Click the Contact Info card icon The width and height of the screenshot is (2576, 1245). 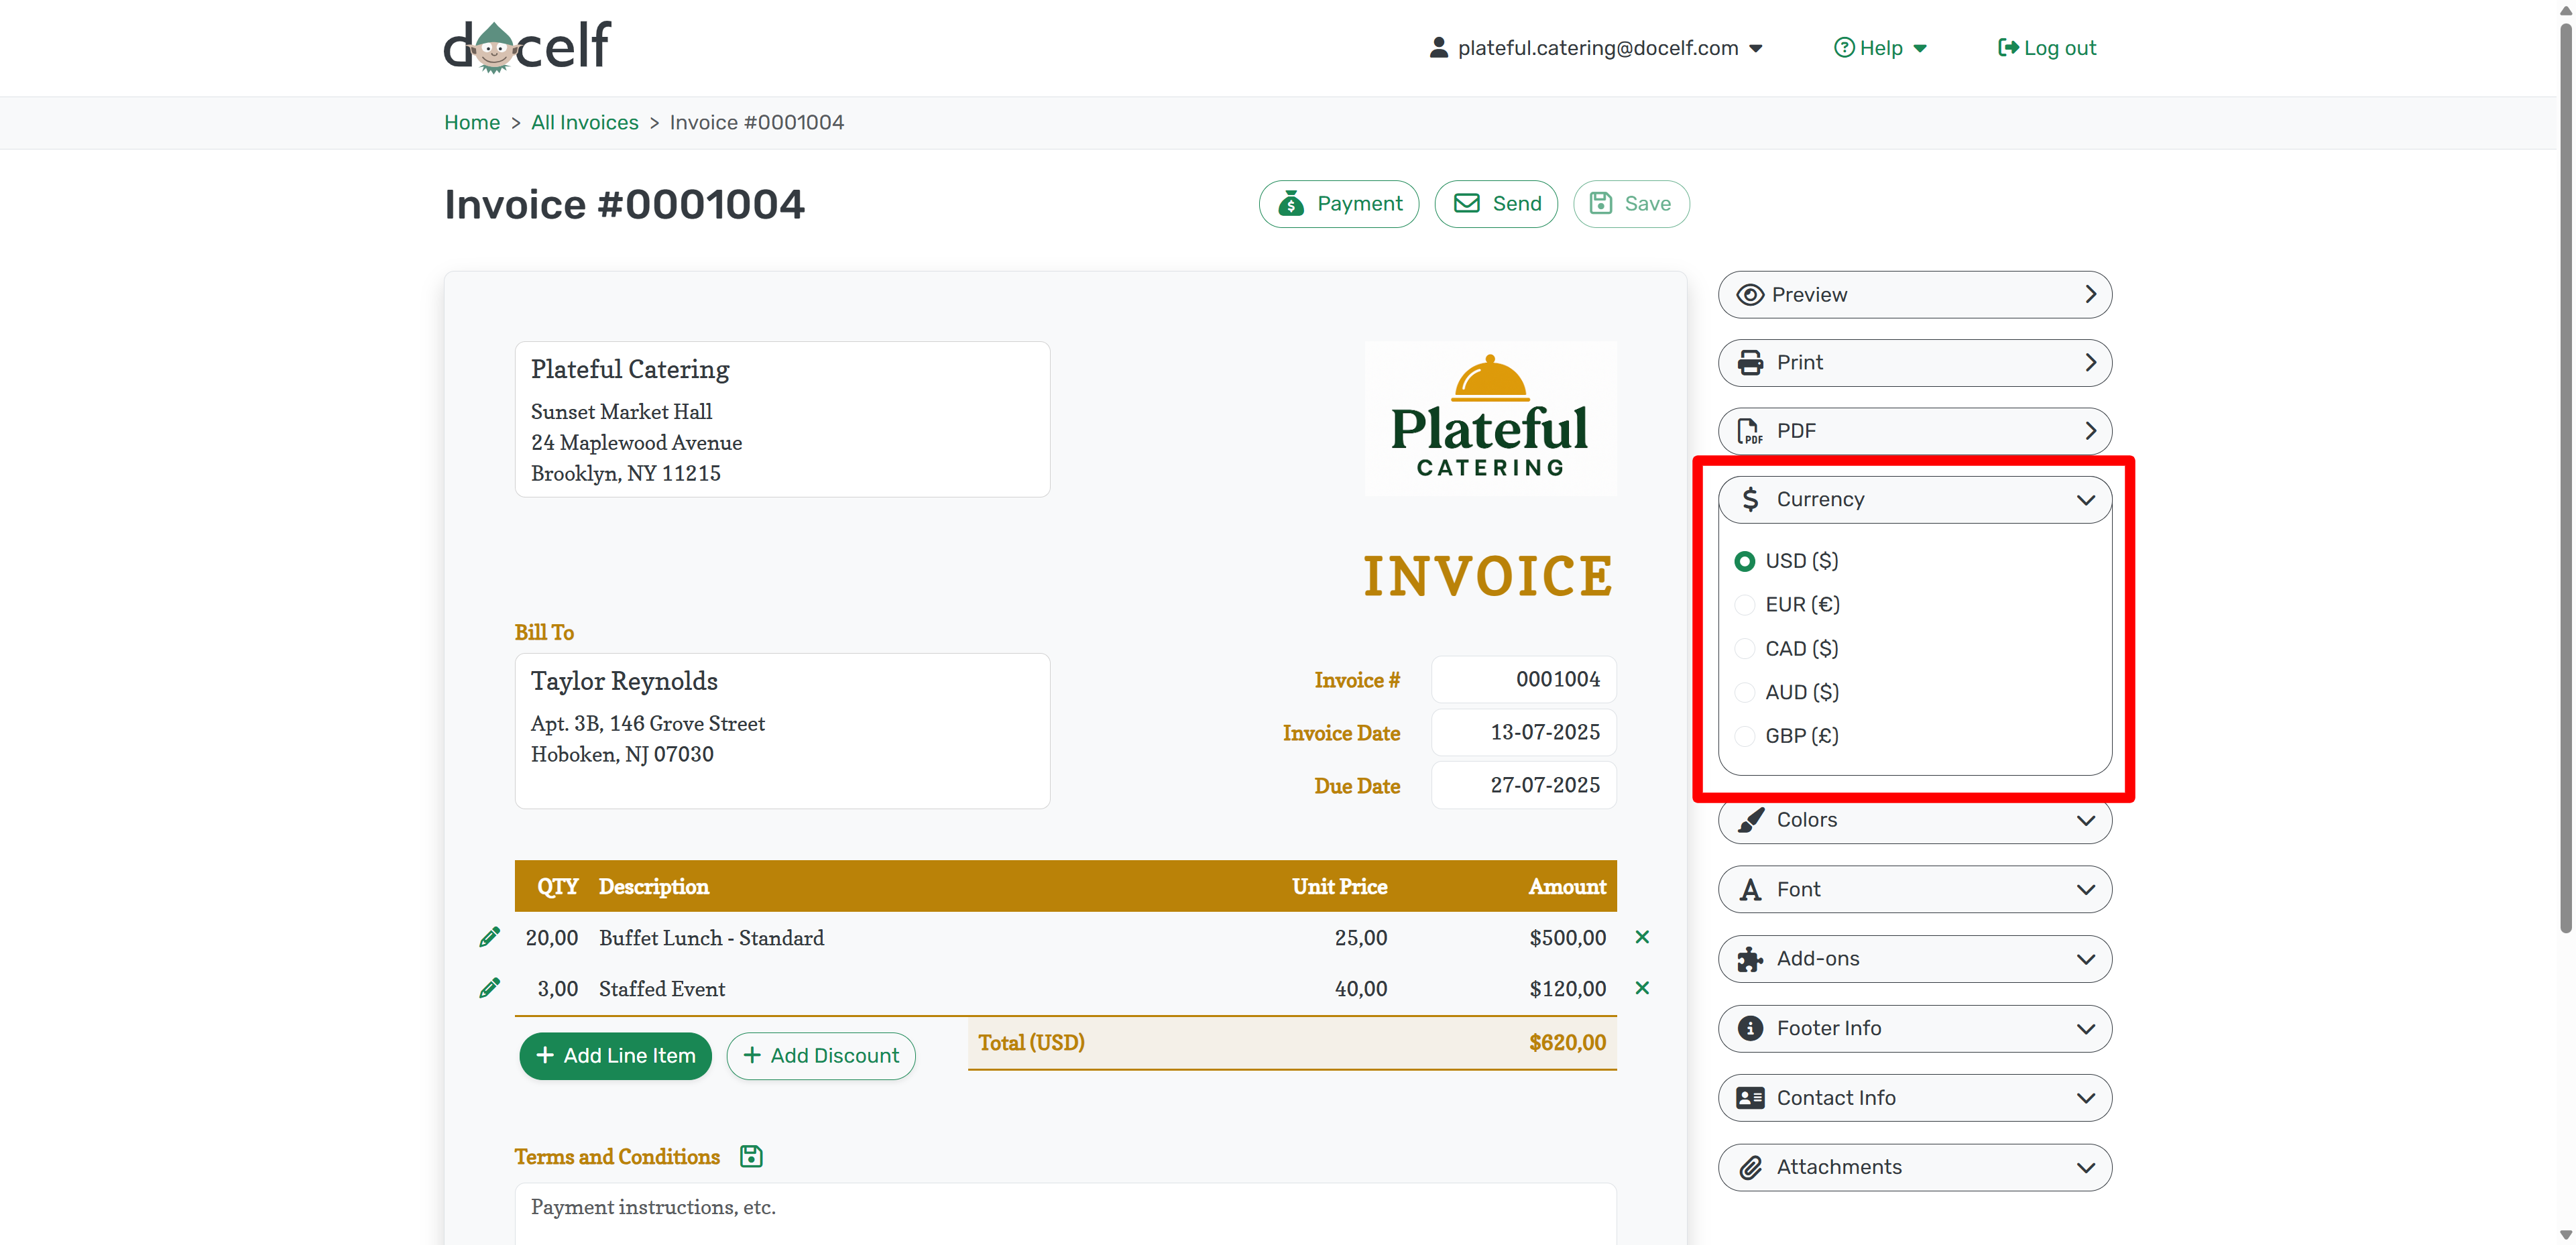click(x=1750, y=1098)
